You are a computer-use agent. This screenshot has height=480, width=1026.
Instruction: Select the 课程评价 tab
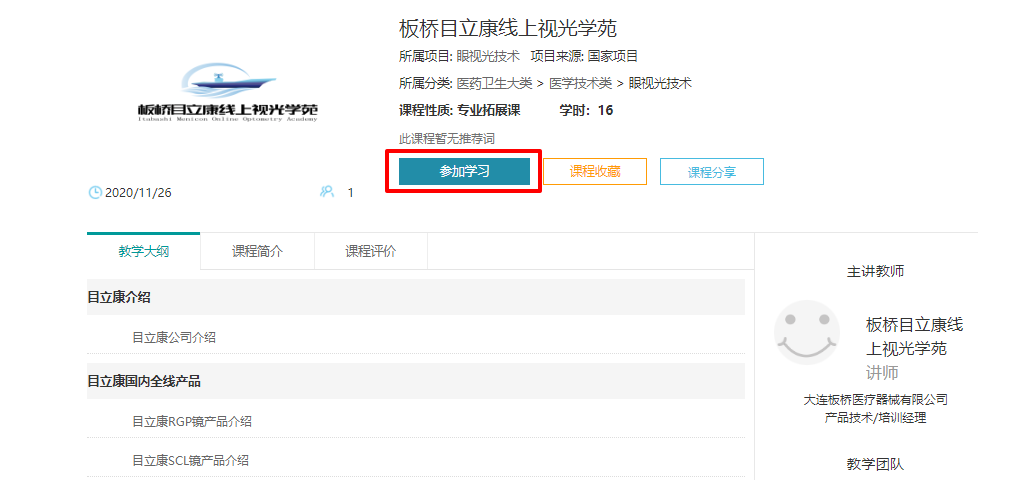tap(370, 252)
